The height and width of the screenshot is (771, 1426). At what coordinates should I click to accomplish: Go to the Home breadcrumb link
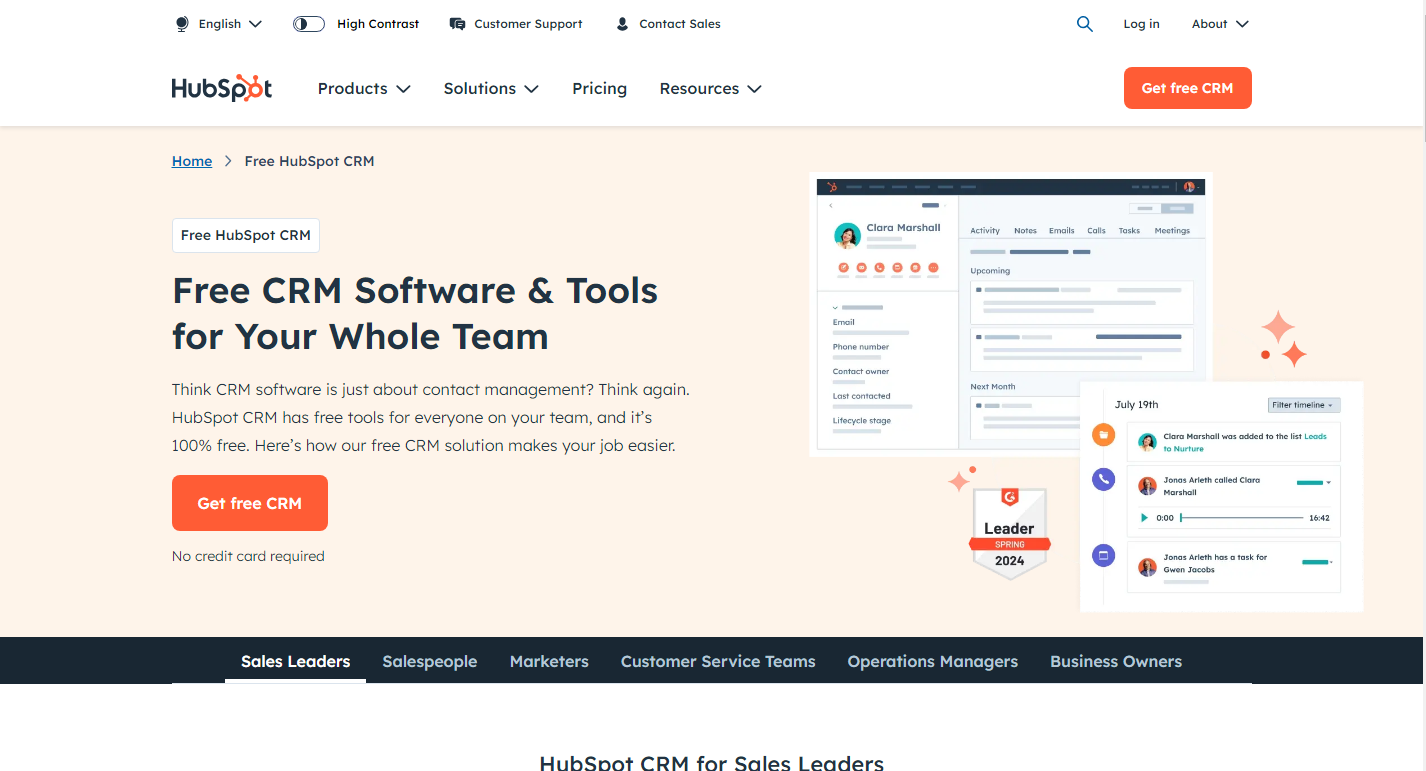[192, 161]
